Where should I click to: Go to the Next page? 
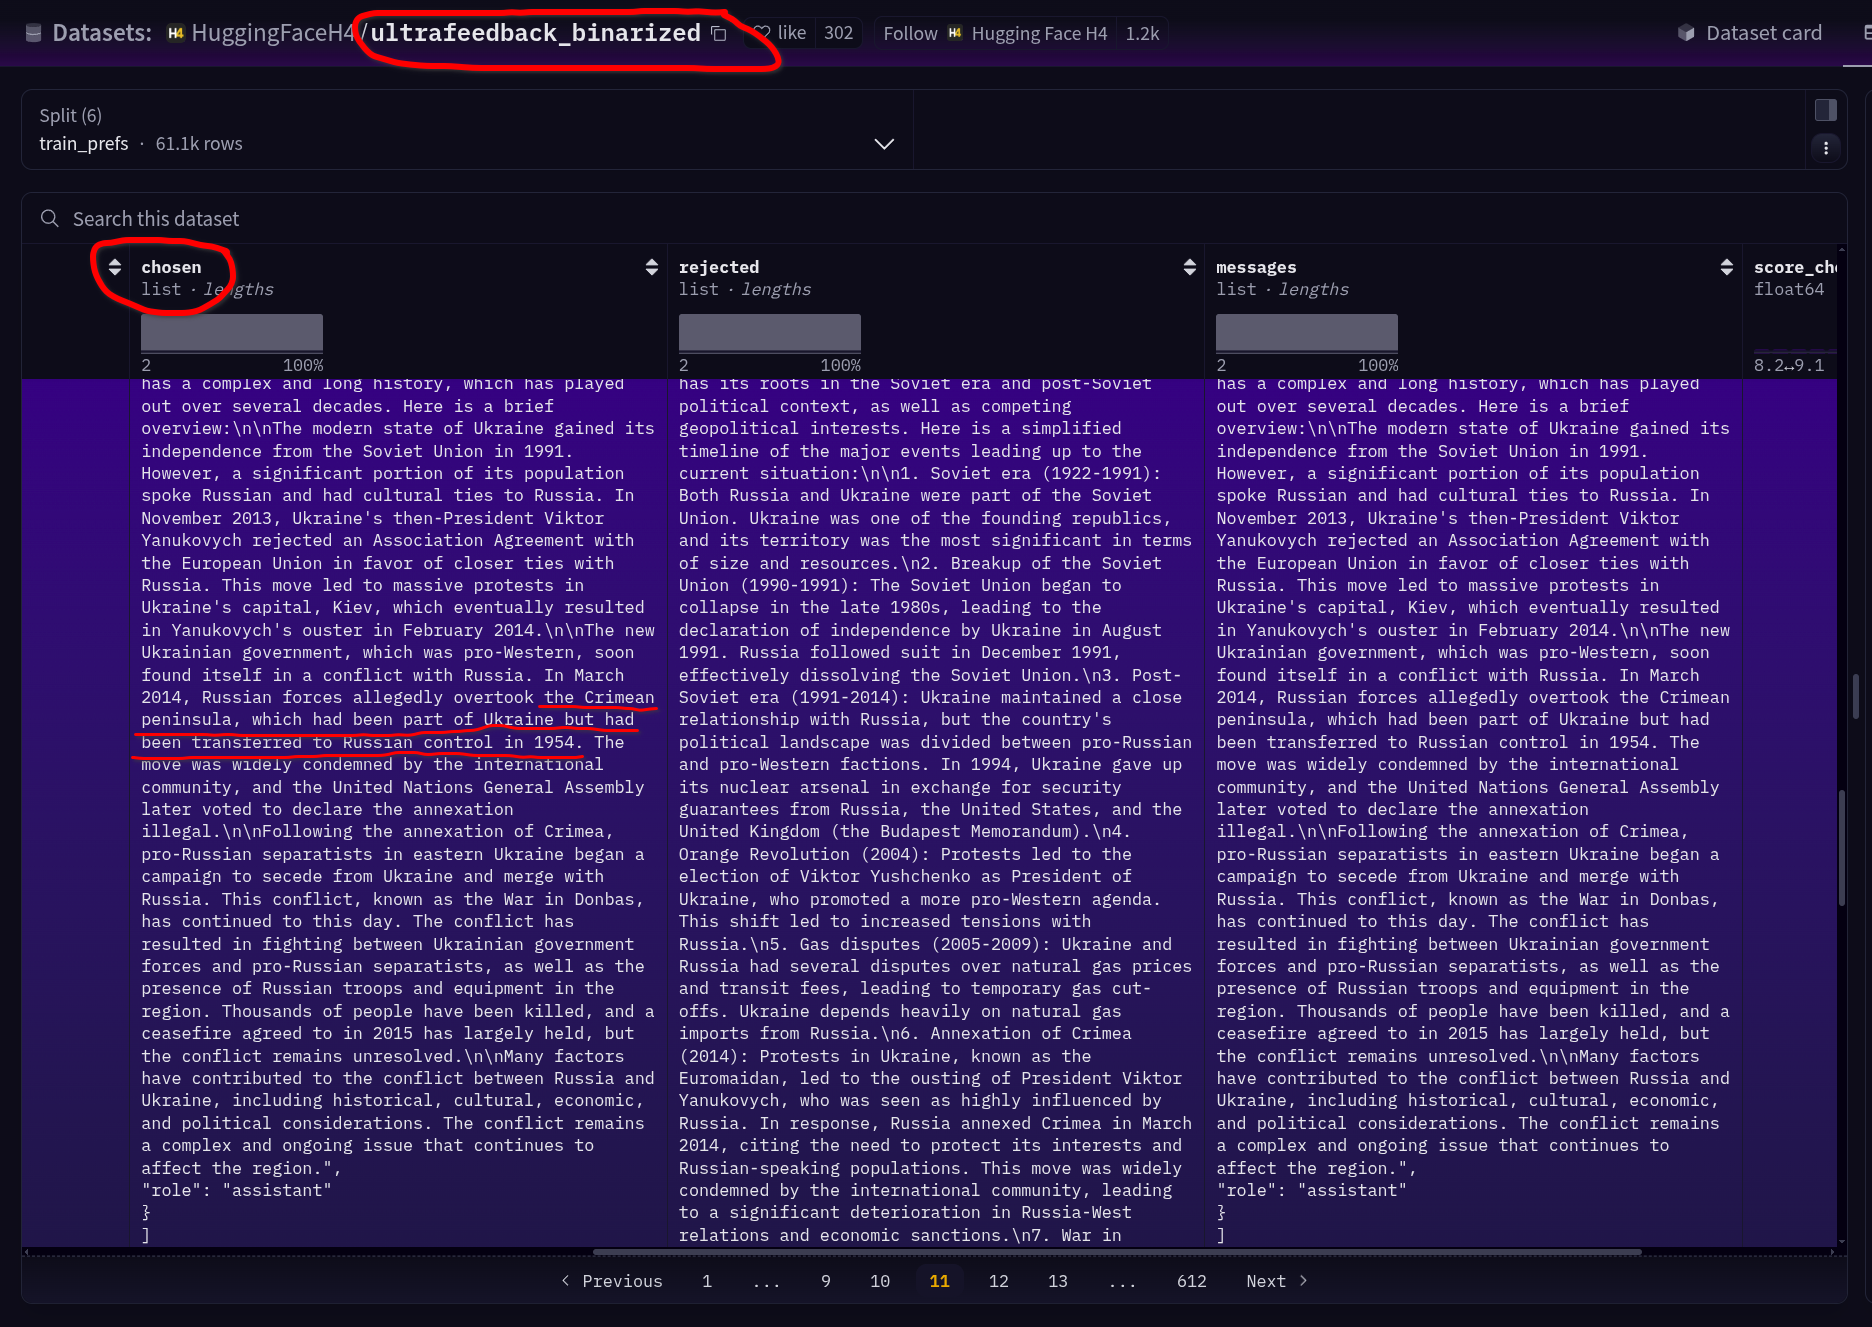click(1277, 1281)
